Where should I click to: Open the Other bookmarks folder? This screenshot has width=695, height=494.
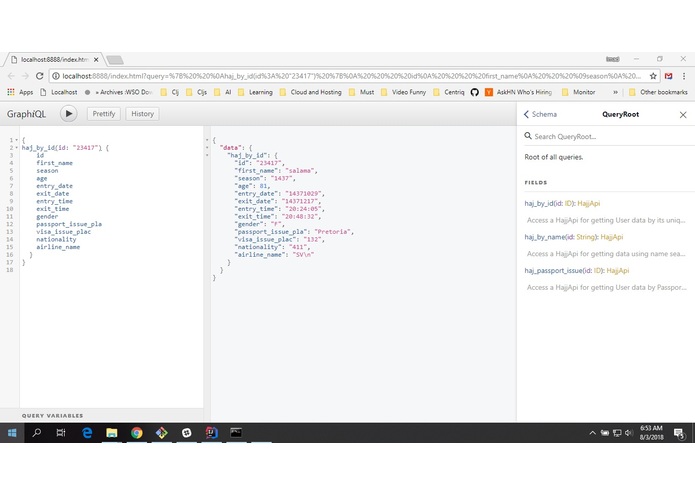coord(658,92)
